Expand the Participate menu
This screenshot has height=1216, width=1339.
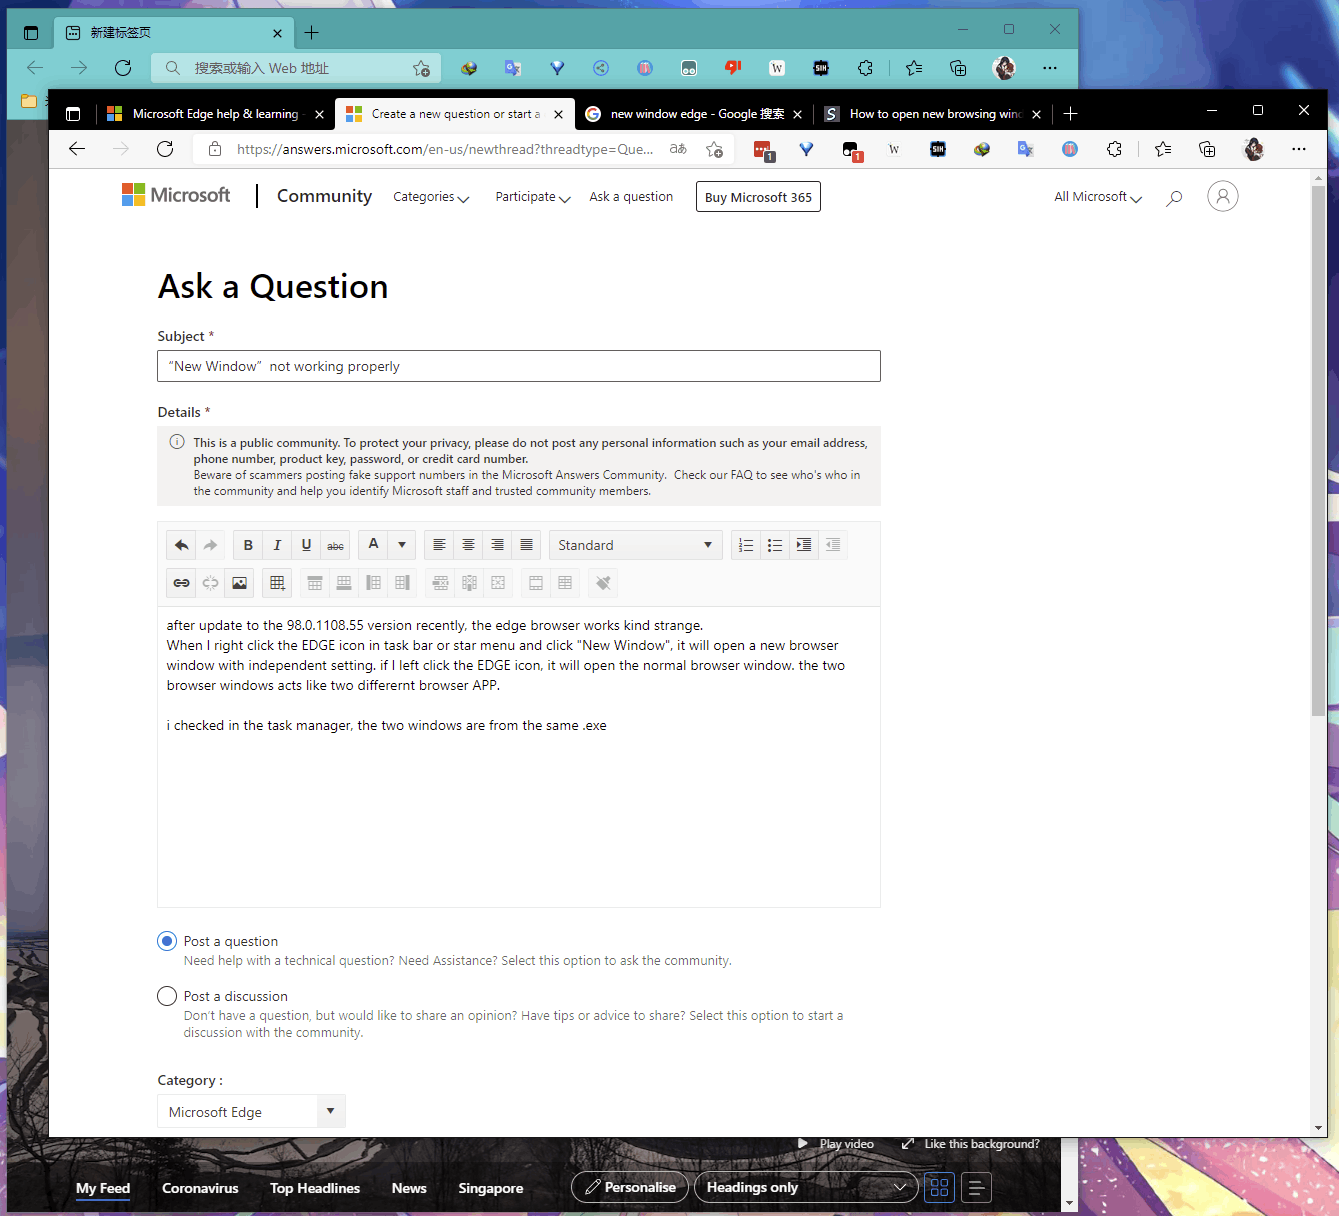(x=533, y=197)
